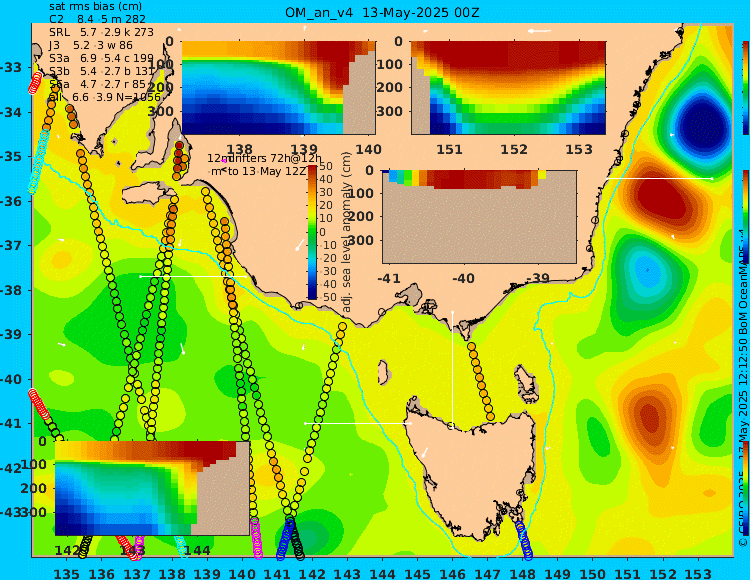Viewport: 750px width, 580px height.
Task: Click the dark red top of sea level colorbar
Action: click(x=312, y=169)
